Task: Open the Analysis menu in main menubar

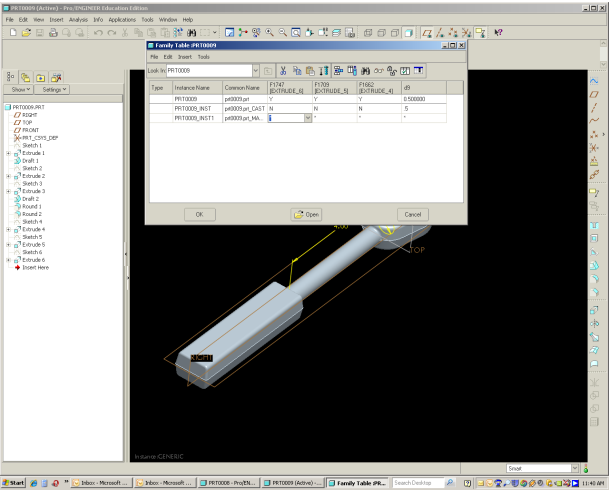Action: click(x=78, y=19)
